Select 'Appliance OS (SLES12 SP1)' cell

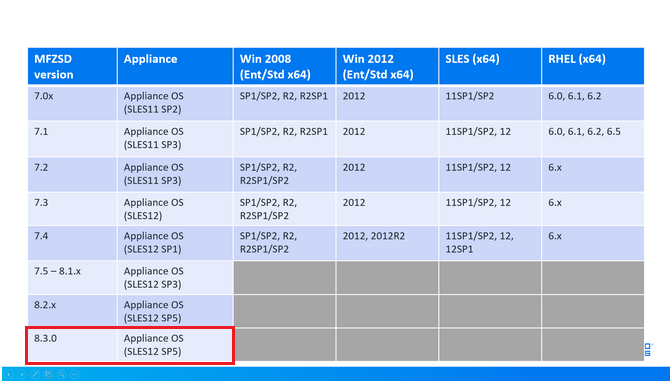[x=175, y=243]
